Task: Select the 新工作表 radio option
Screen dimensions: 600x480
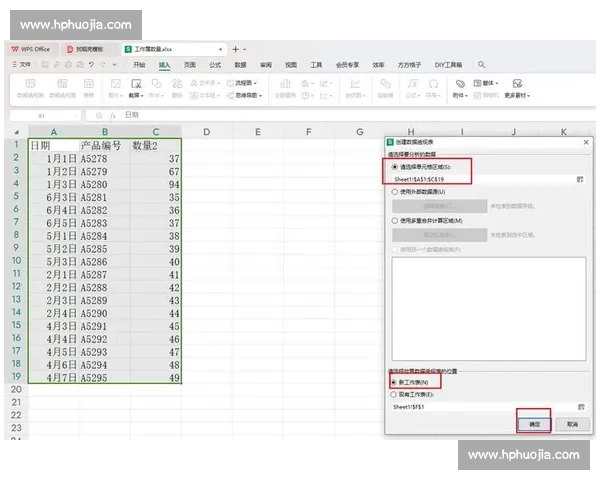Action: pos(394,382)
